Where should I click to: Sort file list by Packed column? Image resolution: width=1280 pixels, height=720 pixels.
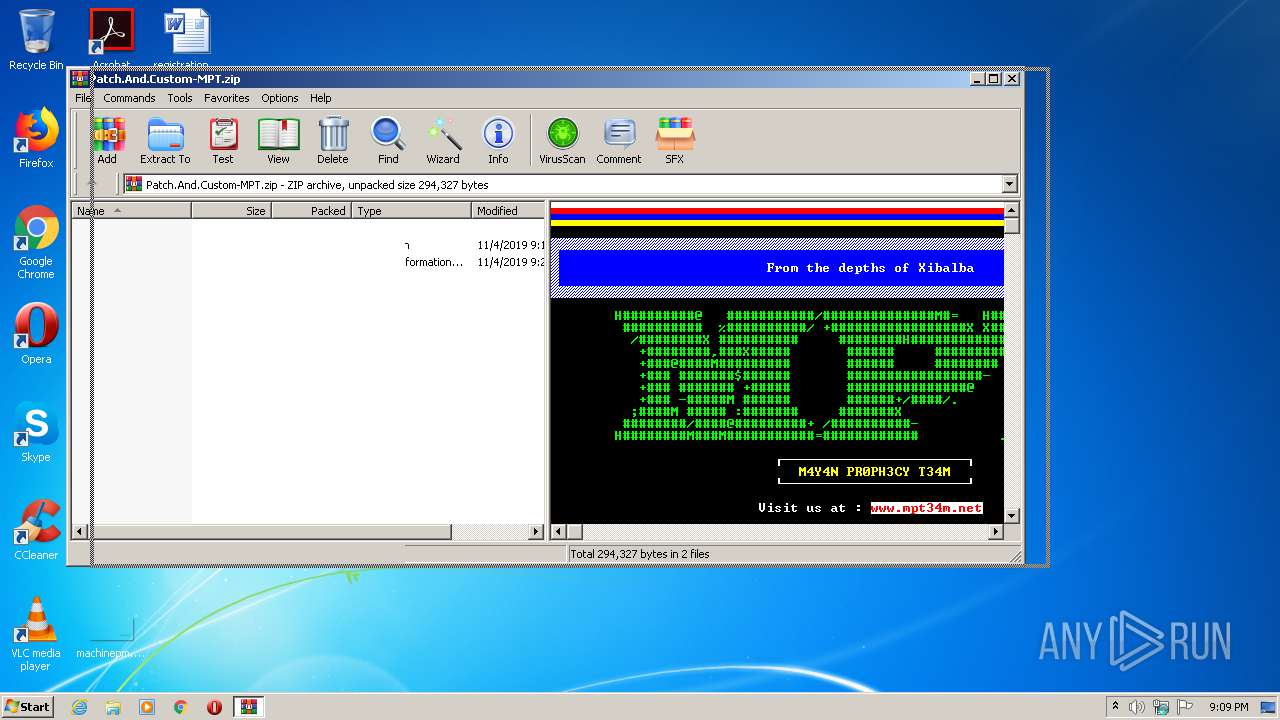pyautogui.click(x=311, y=211)
